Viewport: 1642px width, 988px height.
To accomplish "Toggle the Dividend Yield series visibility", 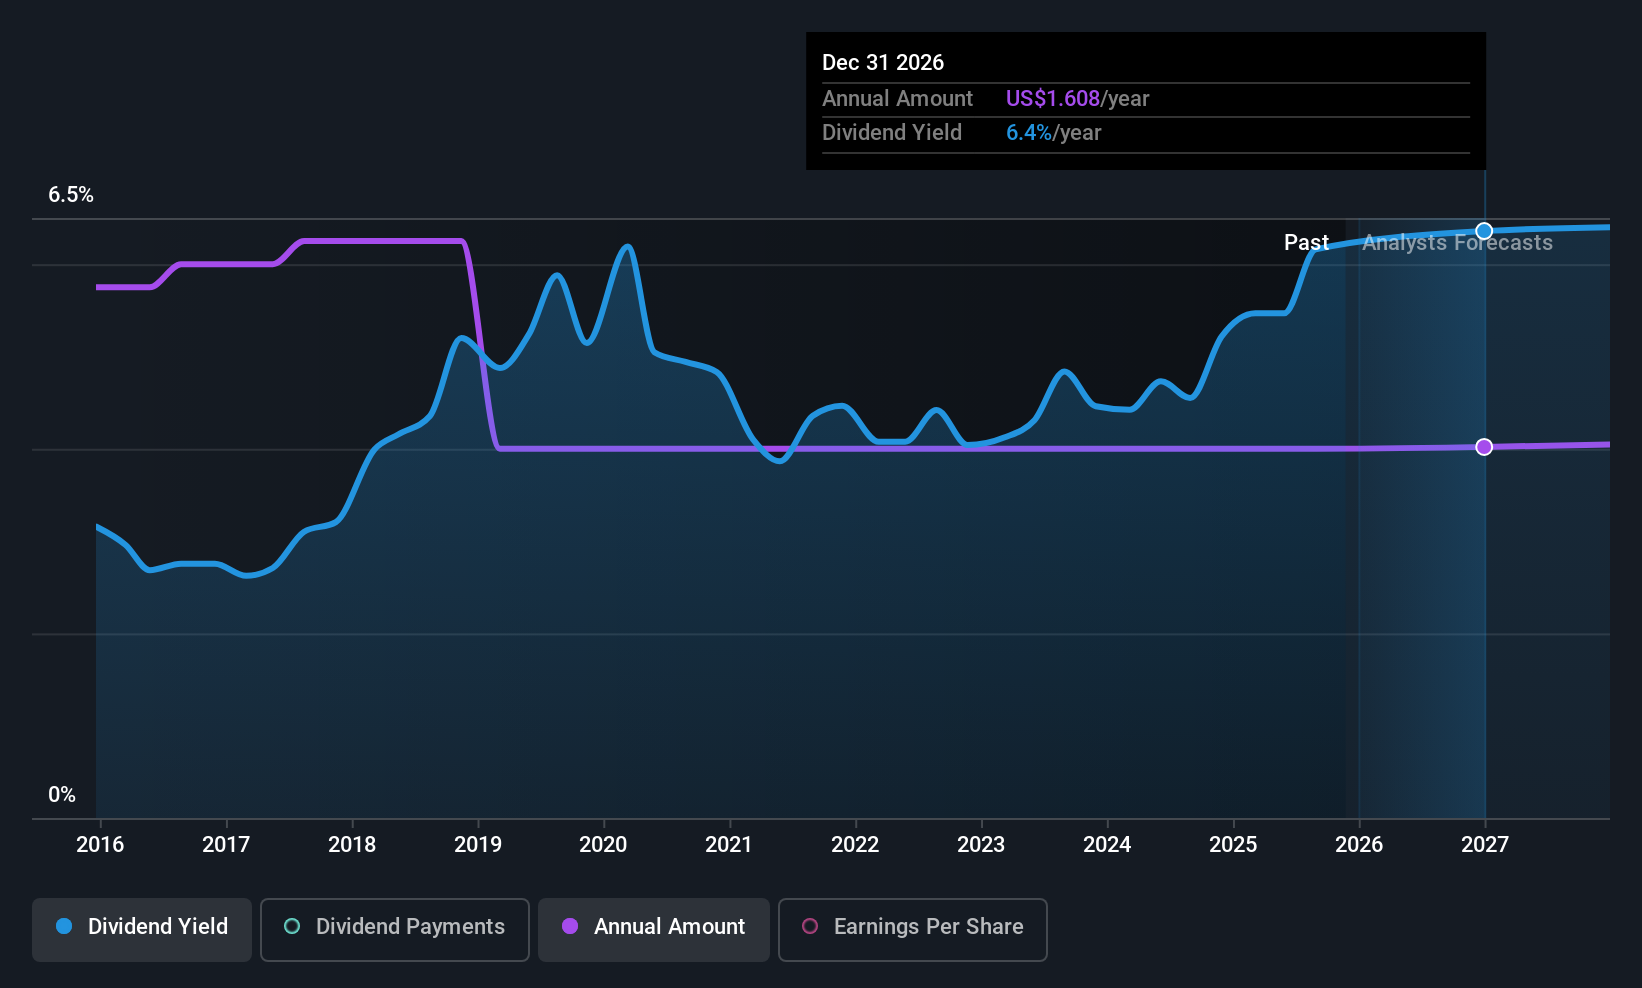I will coord(141,929).
